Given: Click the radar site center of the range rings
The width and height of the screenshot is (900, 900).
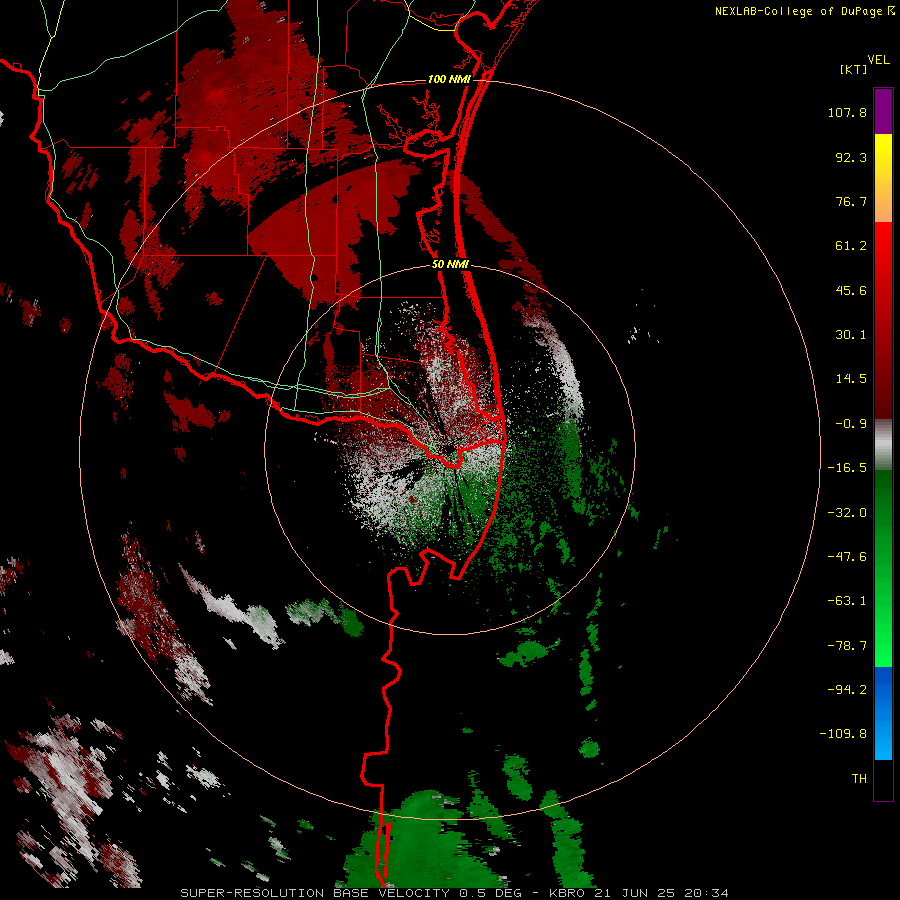Looking at the screenshot, I should 449,449.
